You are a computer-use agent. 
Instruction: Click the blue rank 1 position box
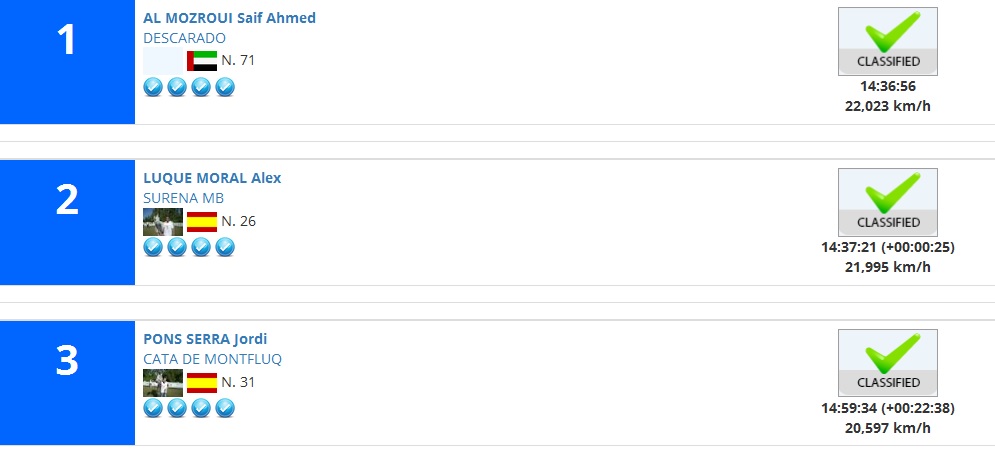tap(67, 62)
